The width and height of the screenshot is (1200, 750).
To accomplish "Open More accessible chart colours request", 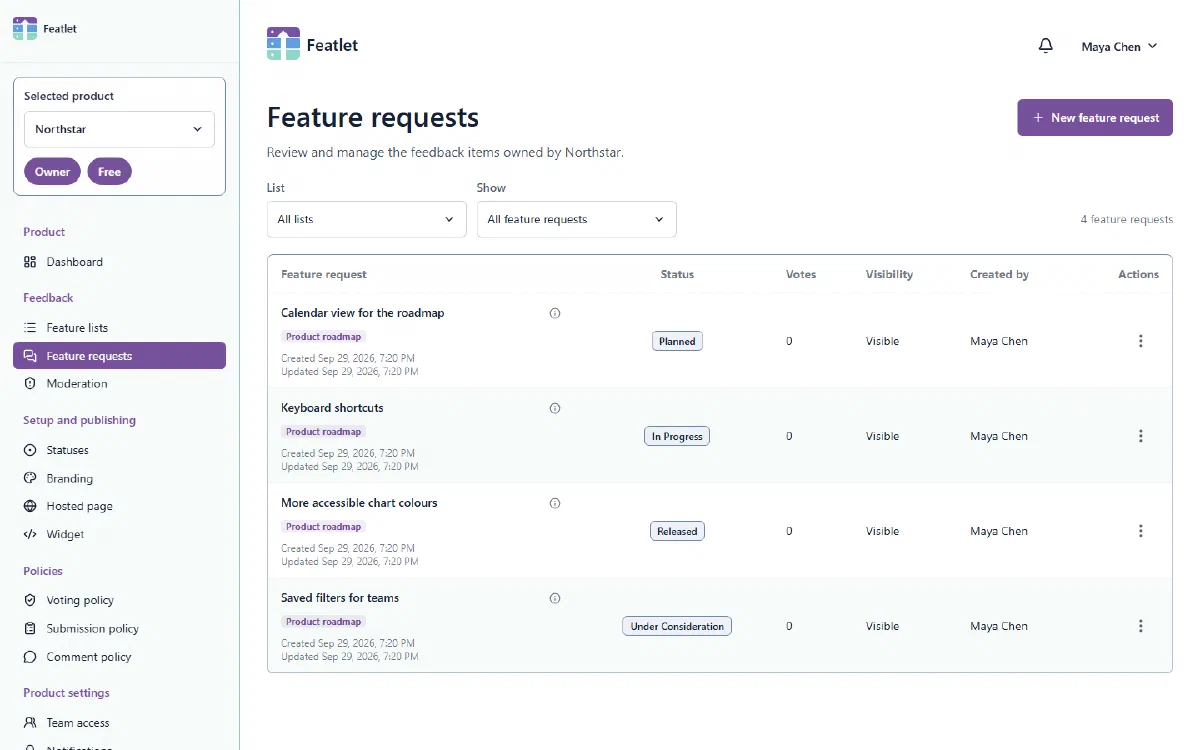I will [x=359, y=503].
